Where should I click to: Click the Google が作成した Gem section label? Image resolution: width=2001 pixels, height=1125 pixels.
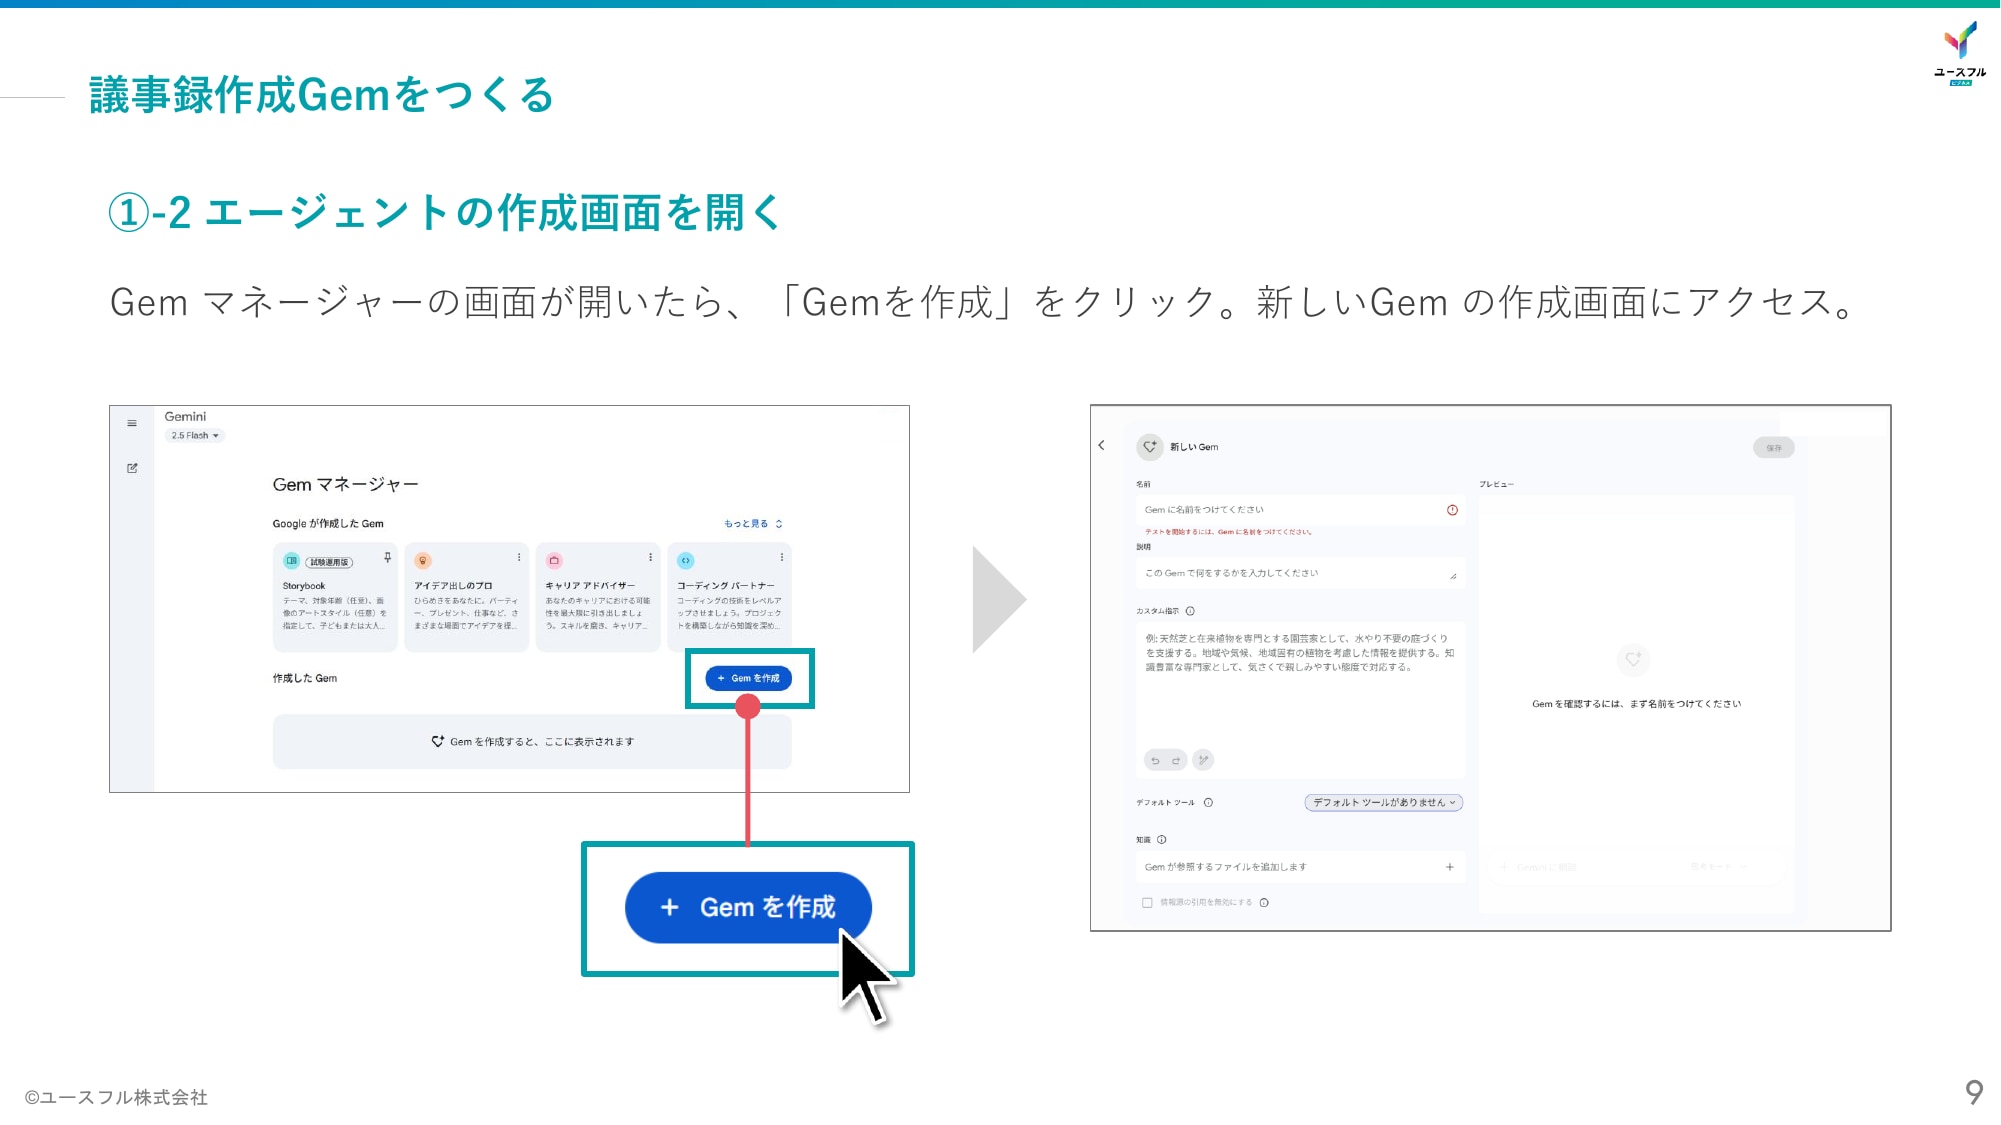pos(328,524)
